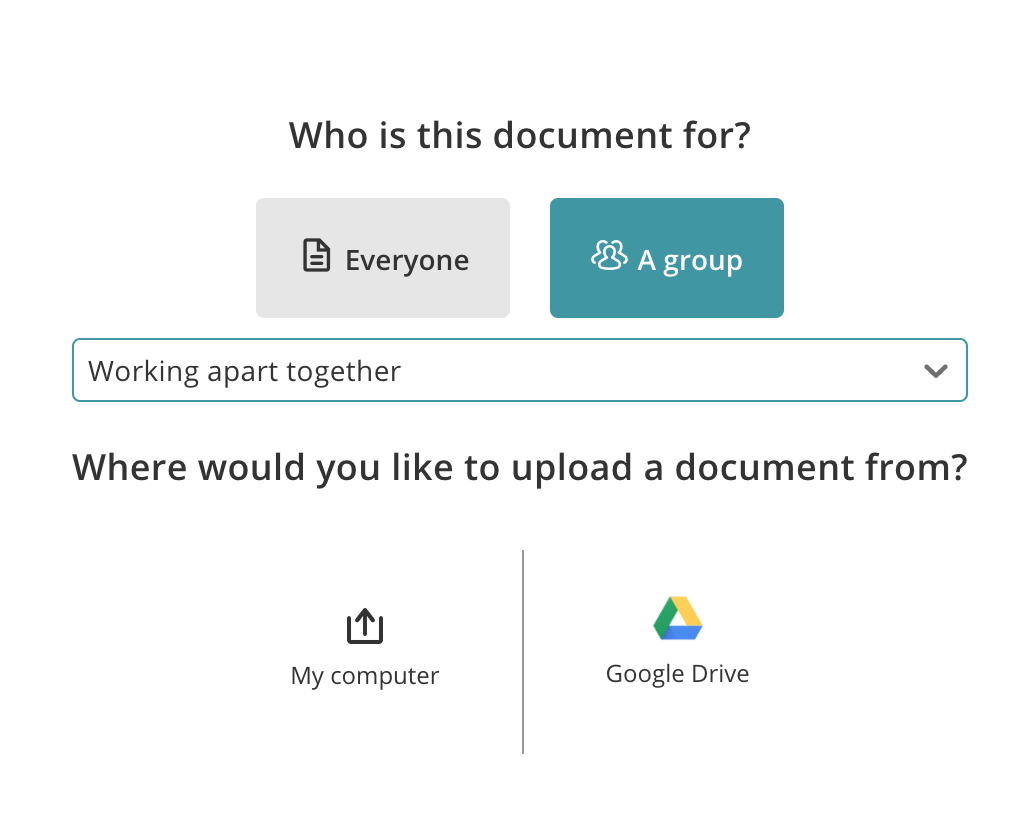Click the Everyone label text
Image resolution: width=1034 pixels, height=818 pixels.
[x=407, y=261]
